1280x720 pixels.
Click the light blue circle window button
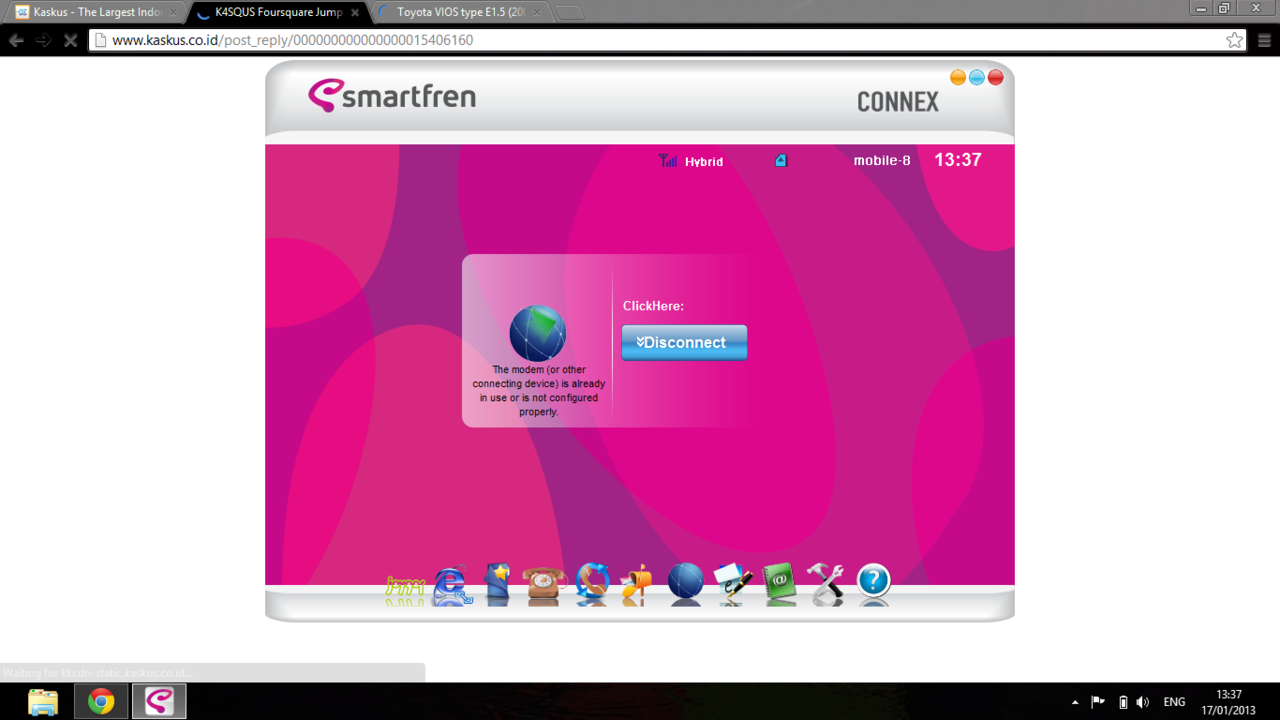pos(977,78)
